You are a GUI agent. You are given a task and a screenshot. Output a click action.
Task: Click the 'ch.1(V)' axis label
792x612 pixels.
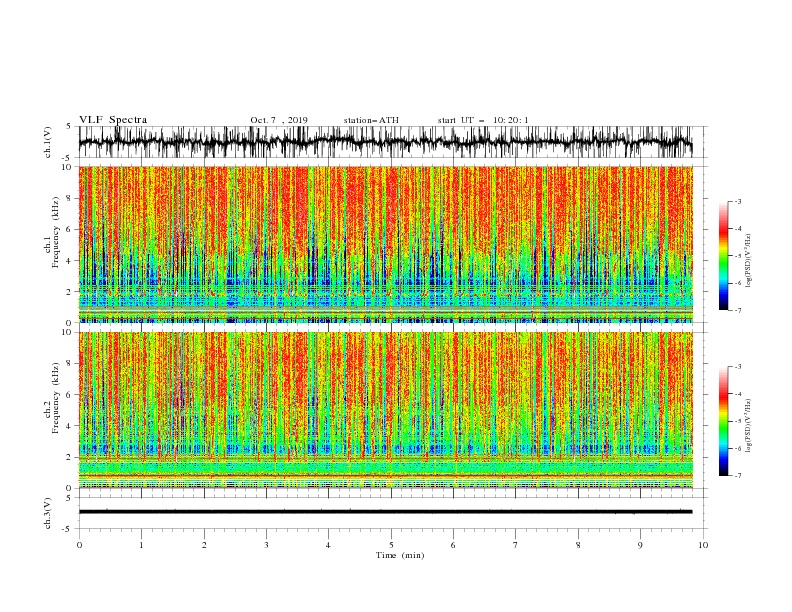tap(48, 142)
